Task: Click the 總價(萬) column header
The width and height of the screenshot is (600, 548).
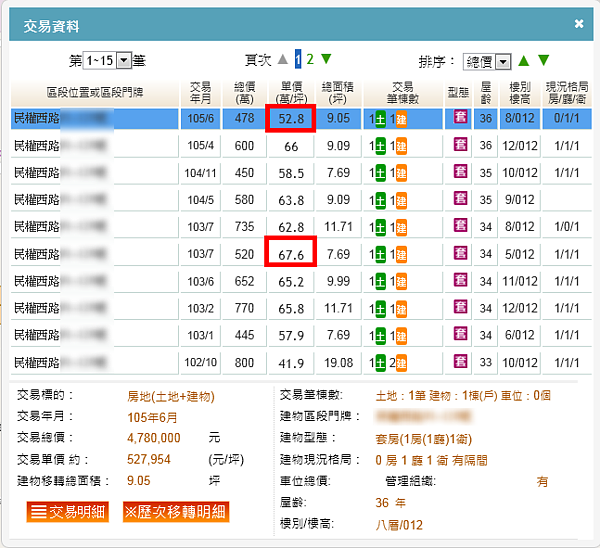Action: coord(244,93)
